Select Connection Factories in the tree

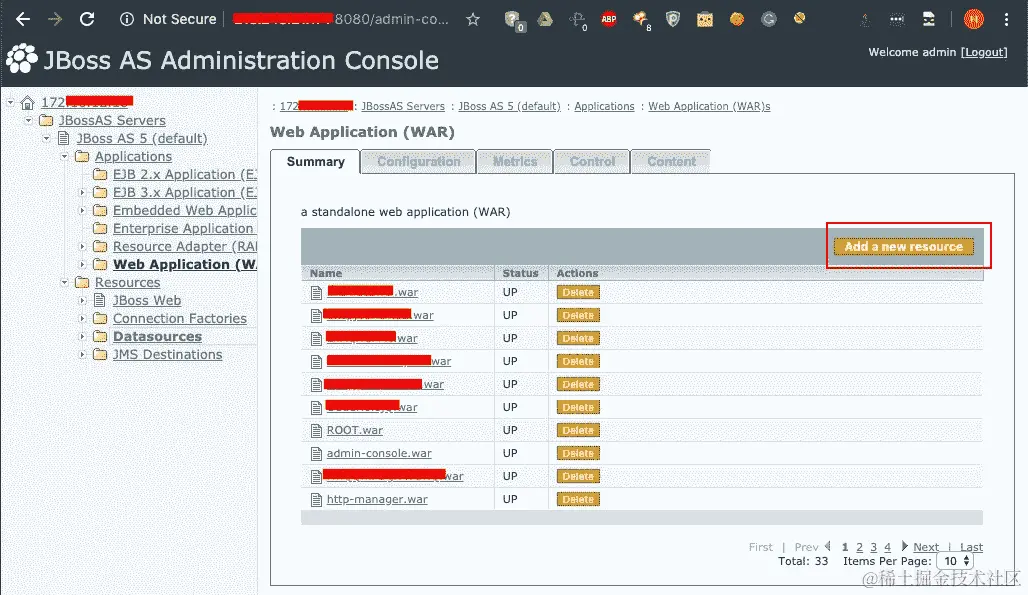pyautogui.click(x=180, y=318)
